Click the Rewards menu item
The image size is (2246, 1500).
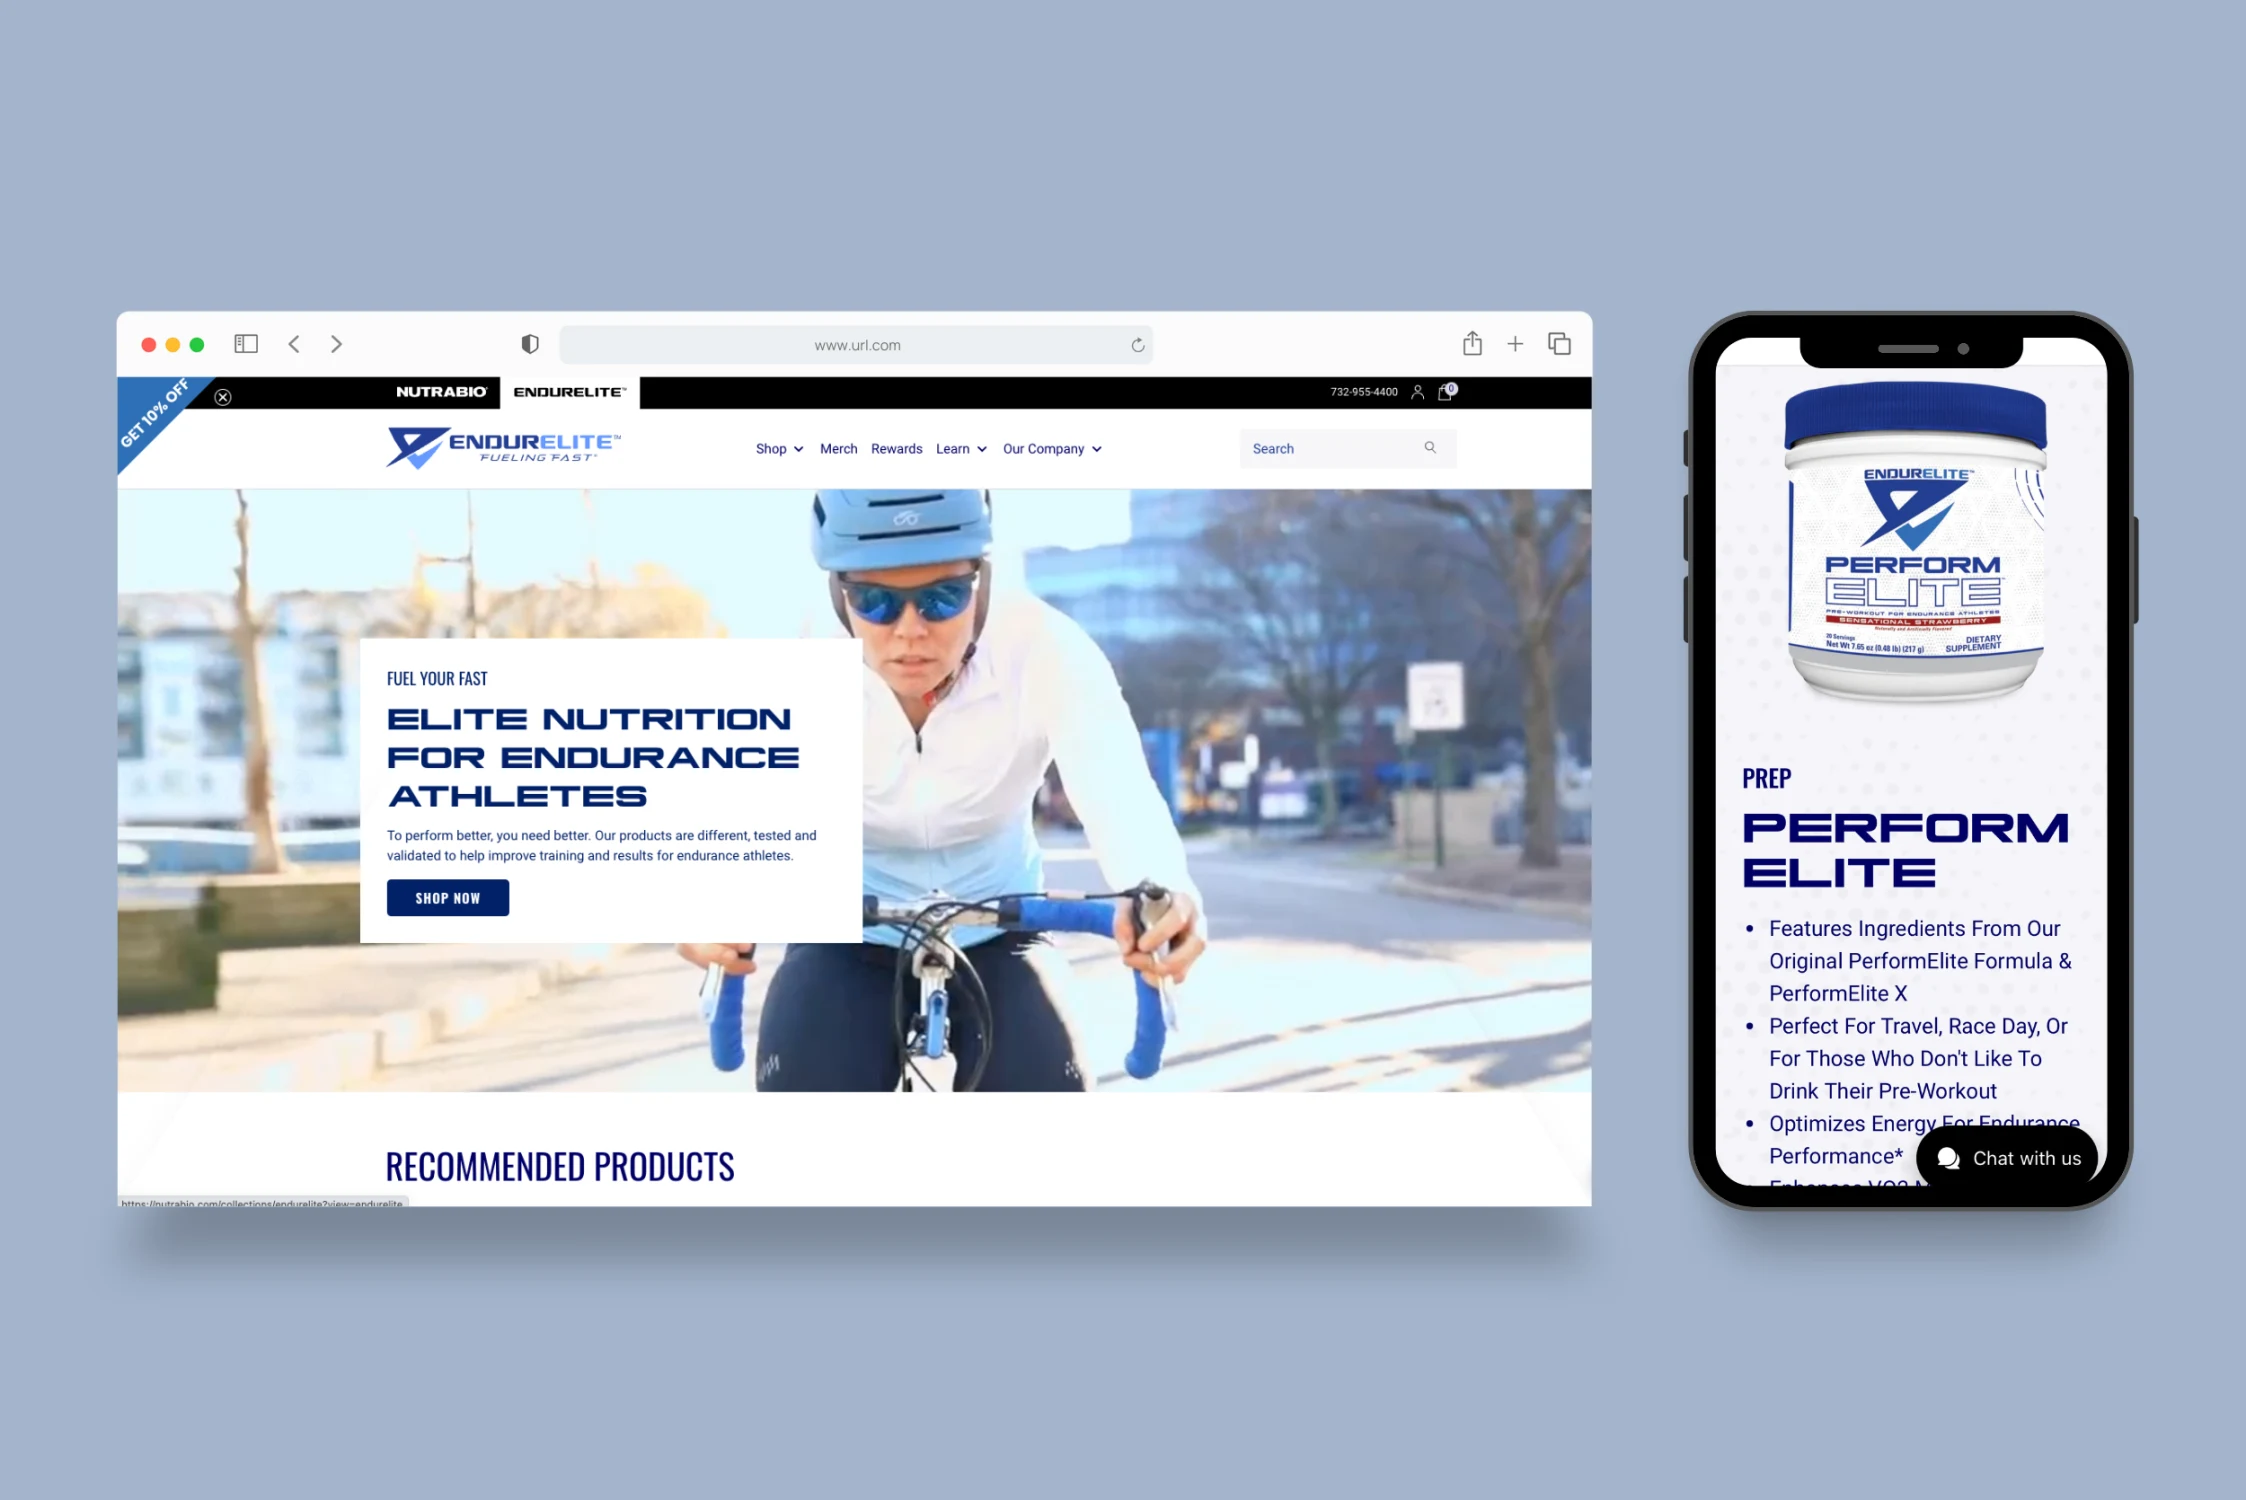tap(895, 449)
